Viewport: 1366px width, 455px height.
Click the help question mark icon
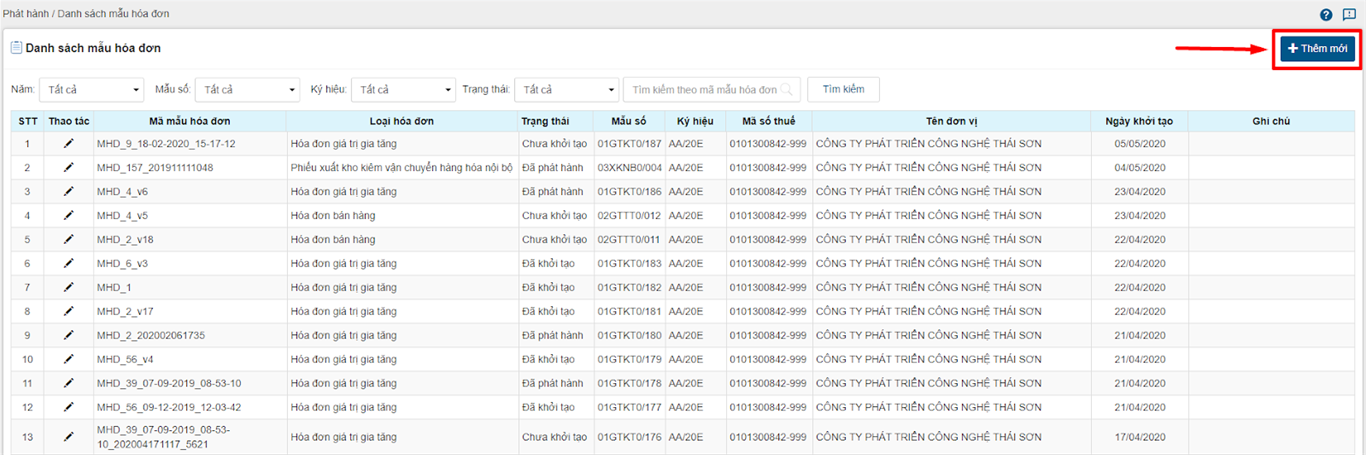(x=1326, y=14)
